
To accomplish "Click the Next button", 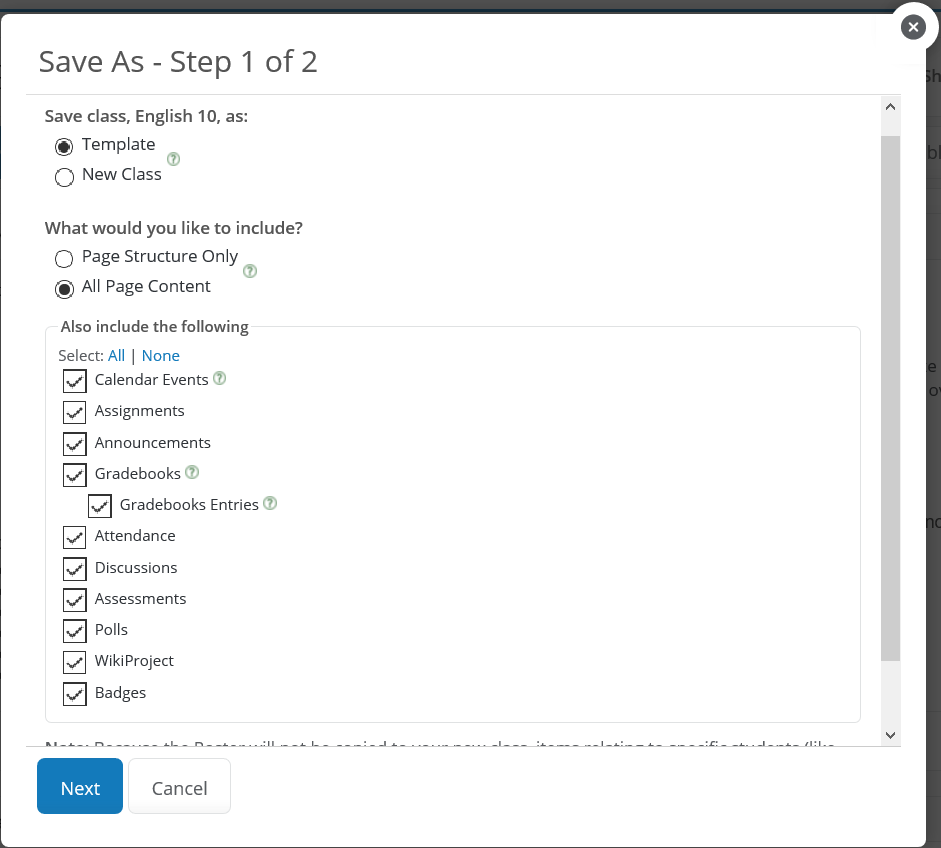I will coord(80,786).
